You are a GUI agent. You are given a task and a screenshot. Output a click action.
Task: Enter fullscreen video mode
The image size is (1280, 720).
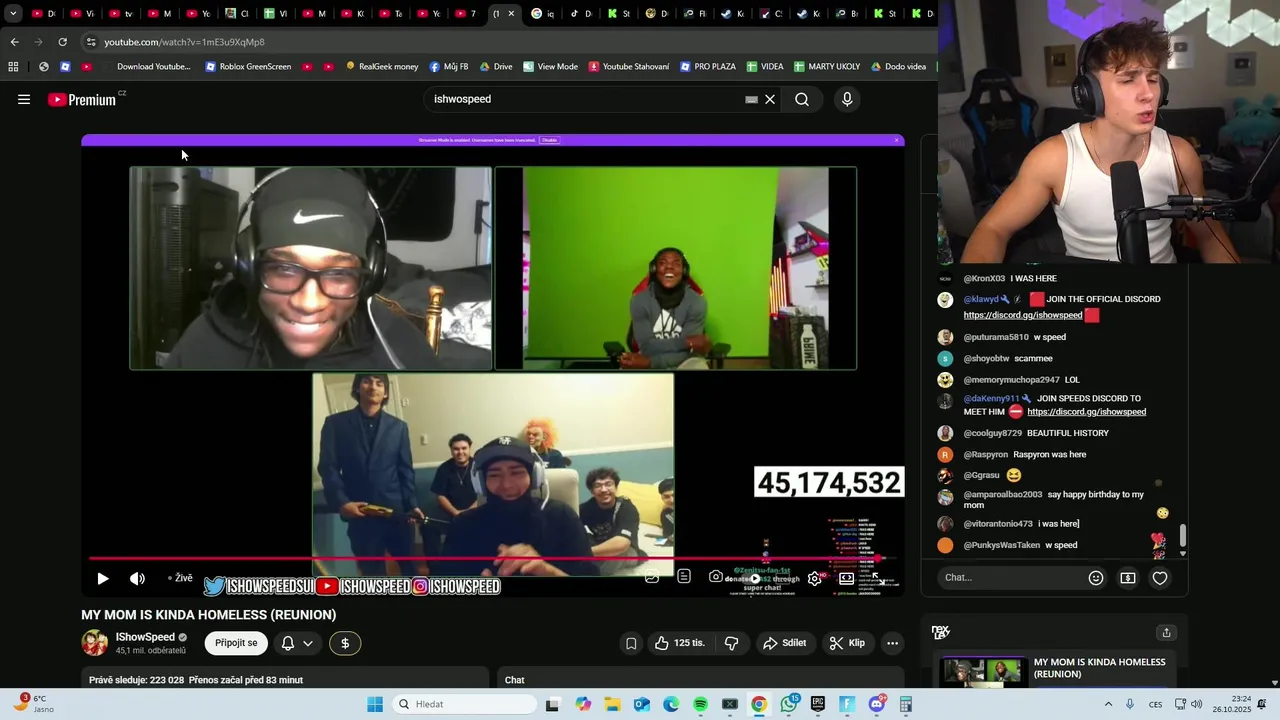click(877, 578)
